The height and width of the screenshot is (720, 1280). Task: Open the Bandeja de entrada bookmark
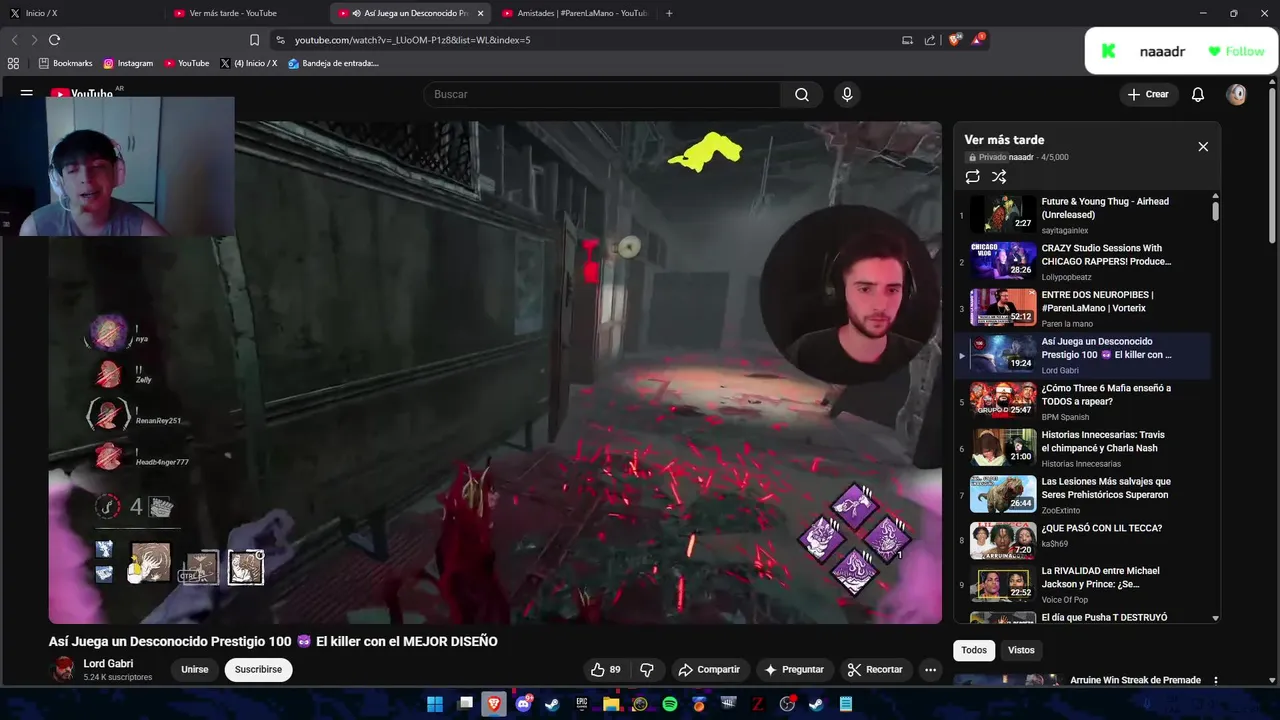click(333, 63)
